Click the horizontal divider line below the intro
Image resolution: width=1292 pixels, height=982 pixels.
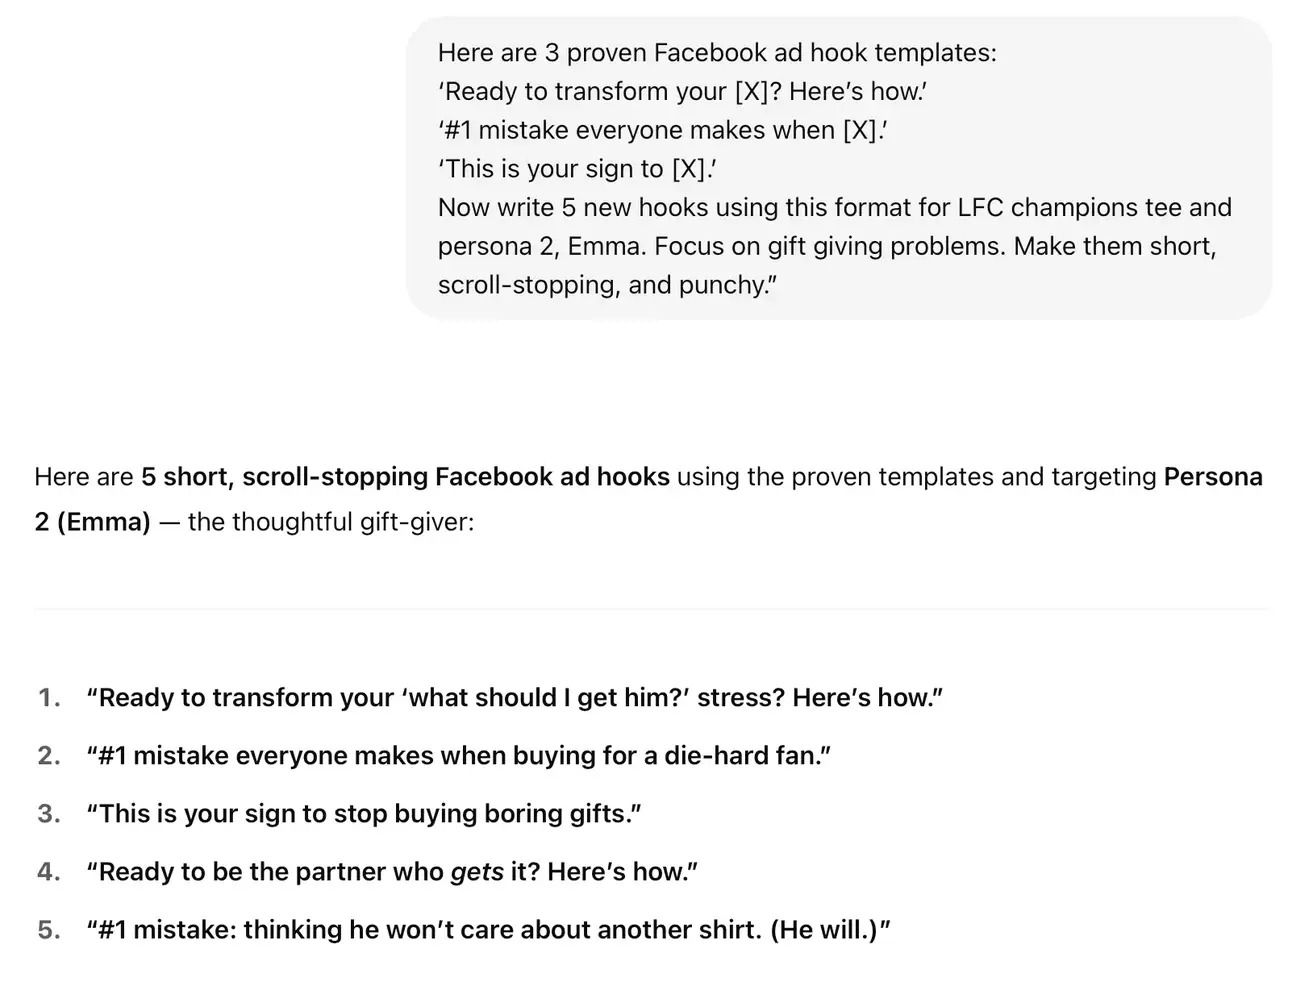click(x=651, y=608)
